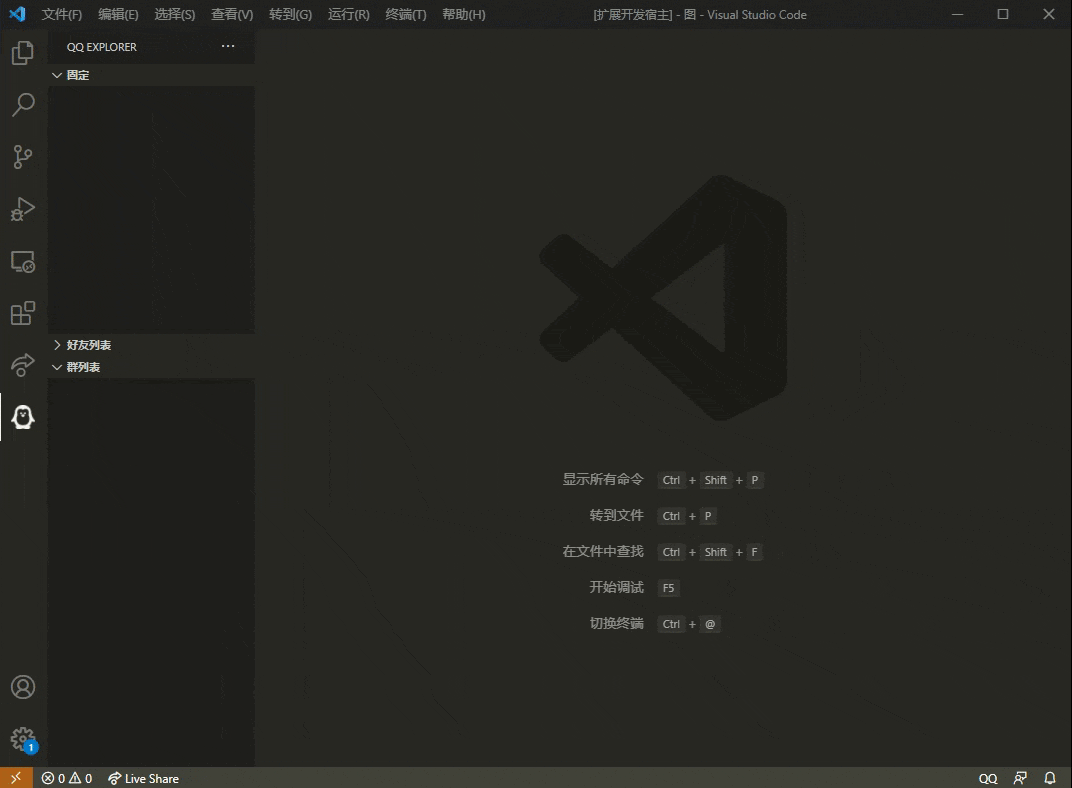The image size is (1072, 788).
Task: Open the 运行(R) menu
Action: click(x=349, y=14)
